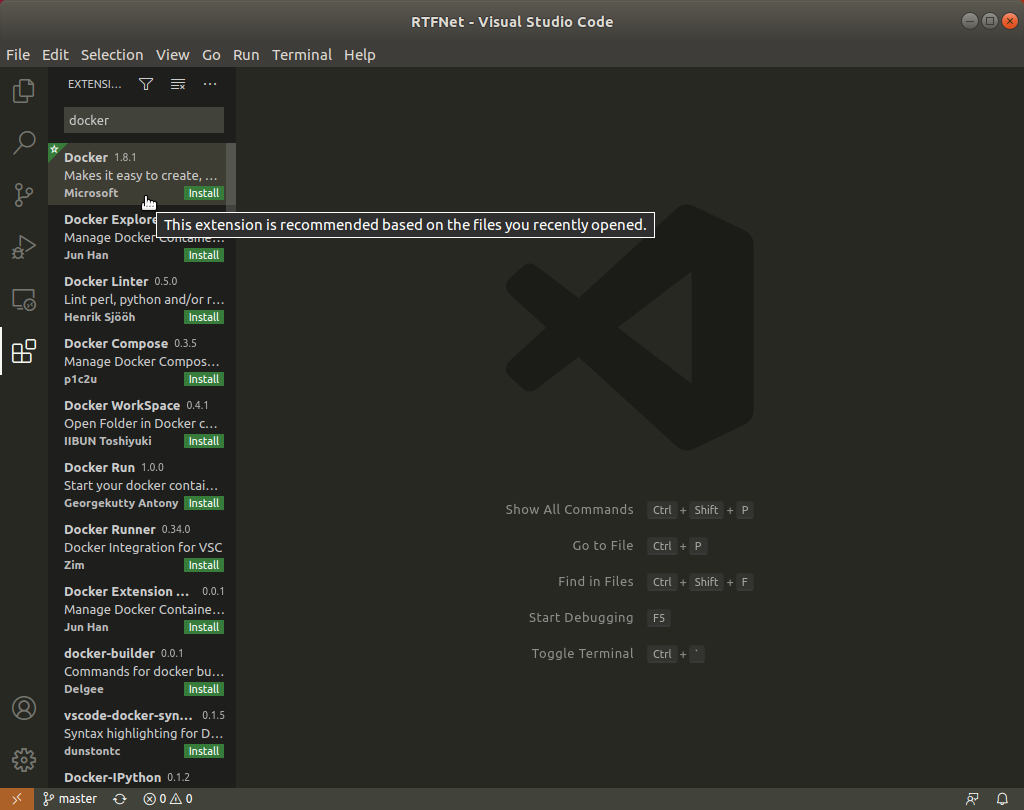
Task: Synchronize changes icon in status bar
Action: 120,799
